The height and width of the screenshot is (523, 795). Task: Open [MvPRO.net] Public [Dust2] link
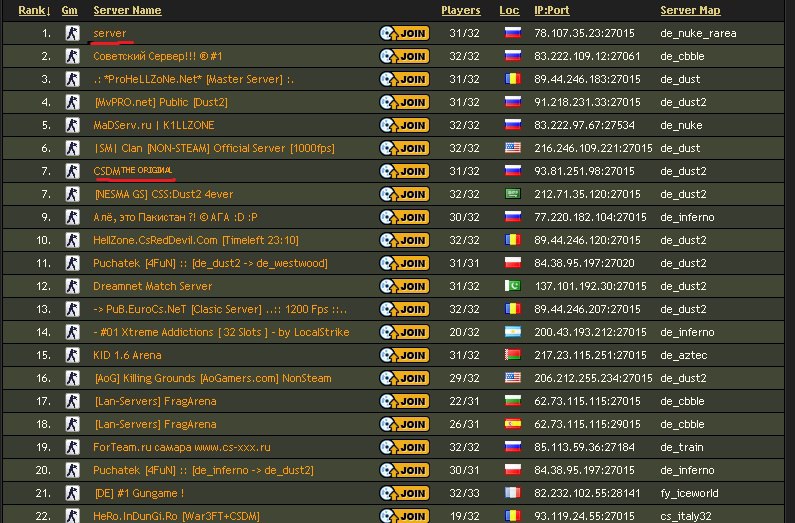coord(161,102)
